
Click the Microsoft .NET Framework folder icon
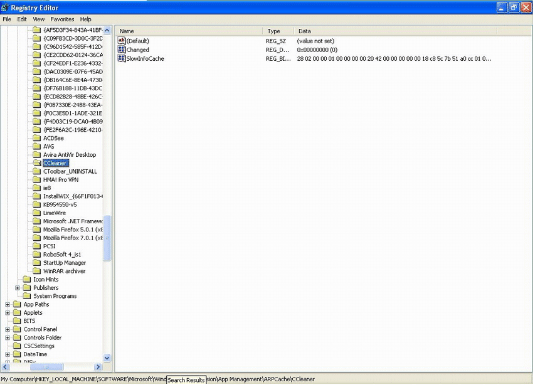click(x=37, y=221)
